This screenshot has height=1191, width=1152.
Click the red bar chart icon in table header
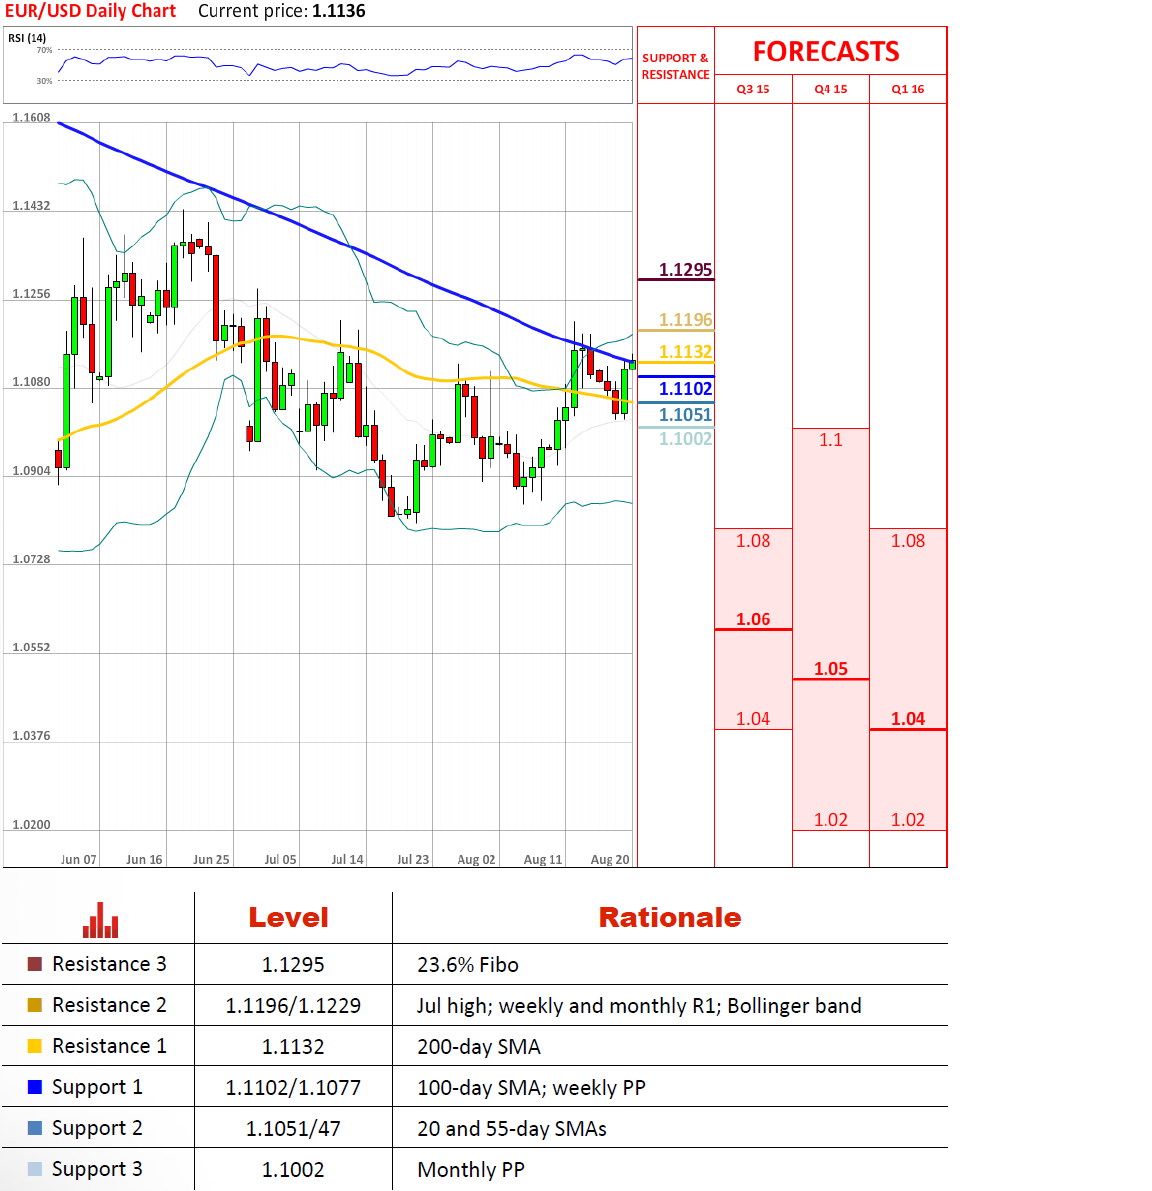(100, 920)
